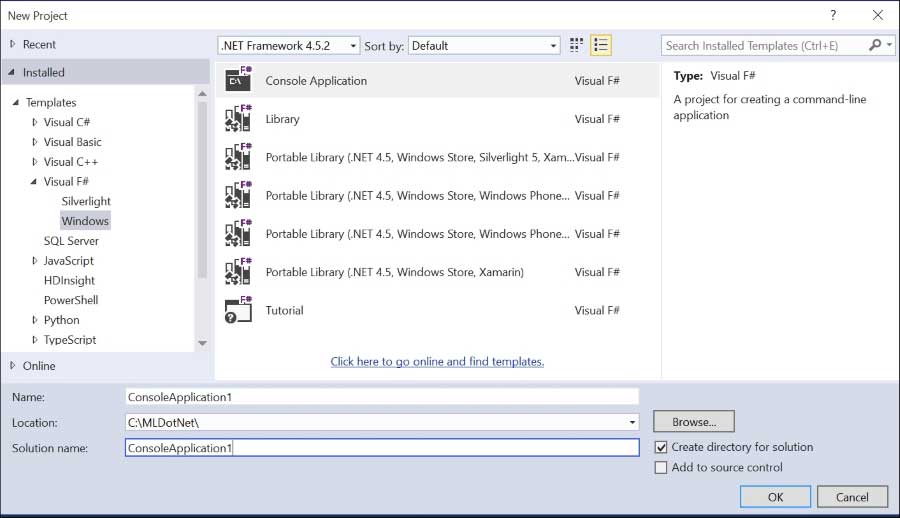The height and width of the screenshot is (518, 900).
Task: Select Windows under Visual F#
Action: click(x=85, y=221)
